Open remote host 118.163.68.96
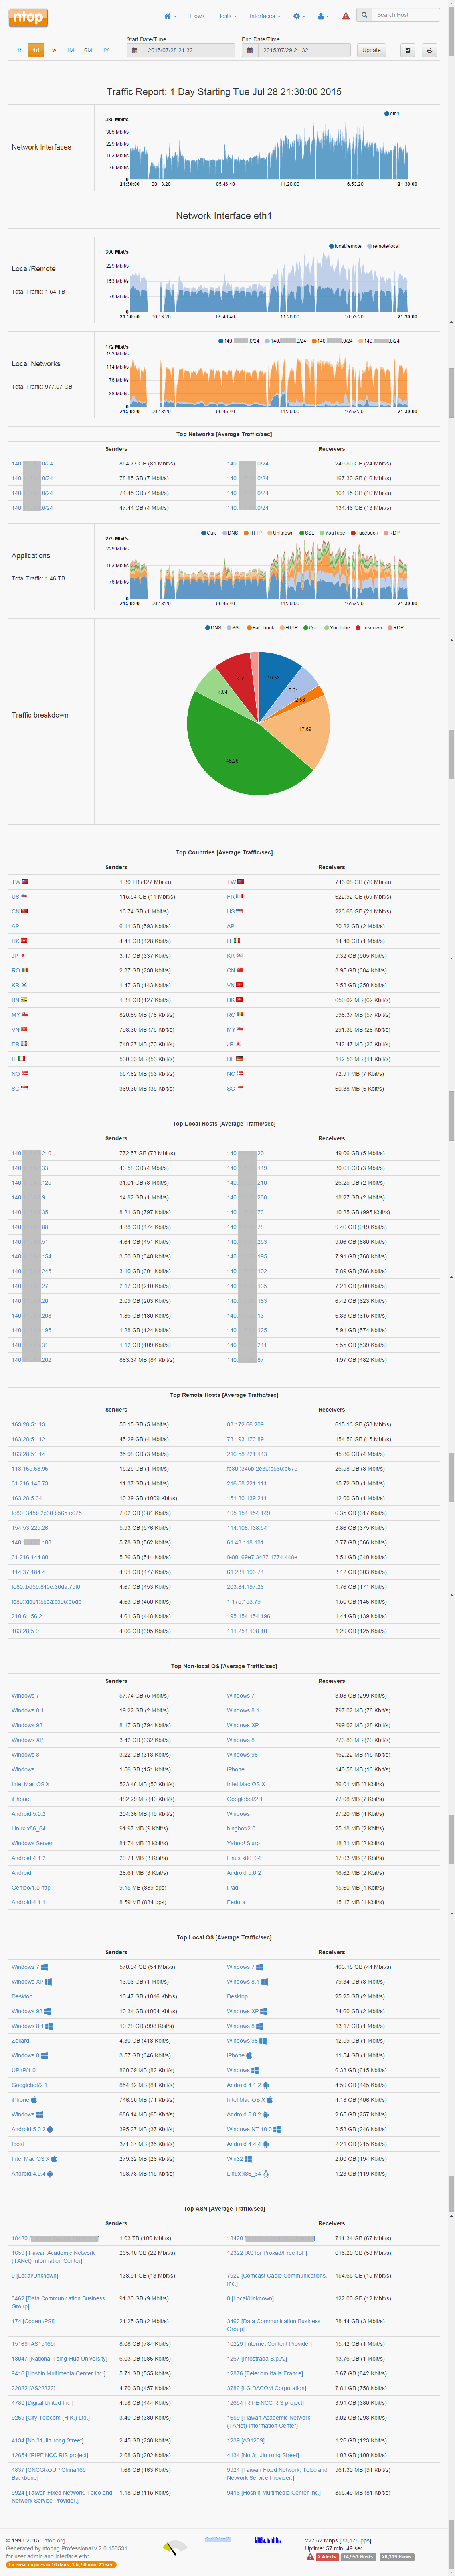The height and width of the screenshot is (2576, 455). click(x=29, y=1469)
